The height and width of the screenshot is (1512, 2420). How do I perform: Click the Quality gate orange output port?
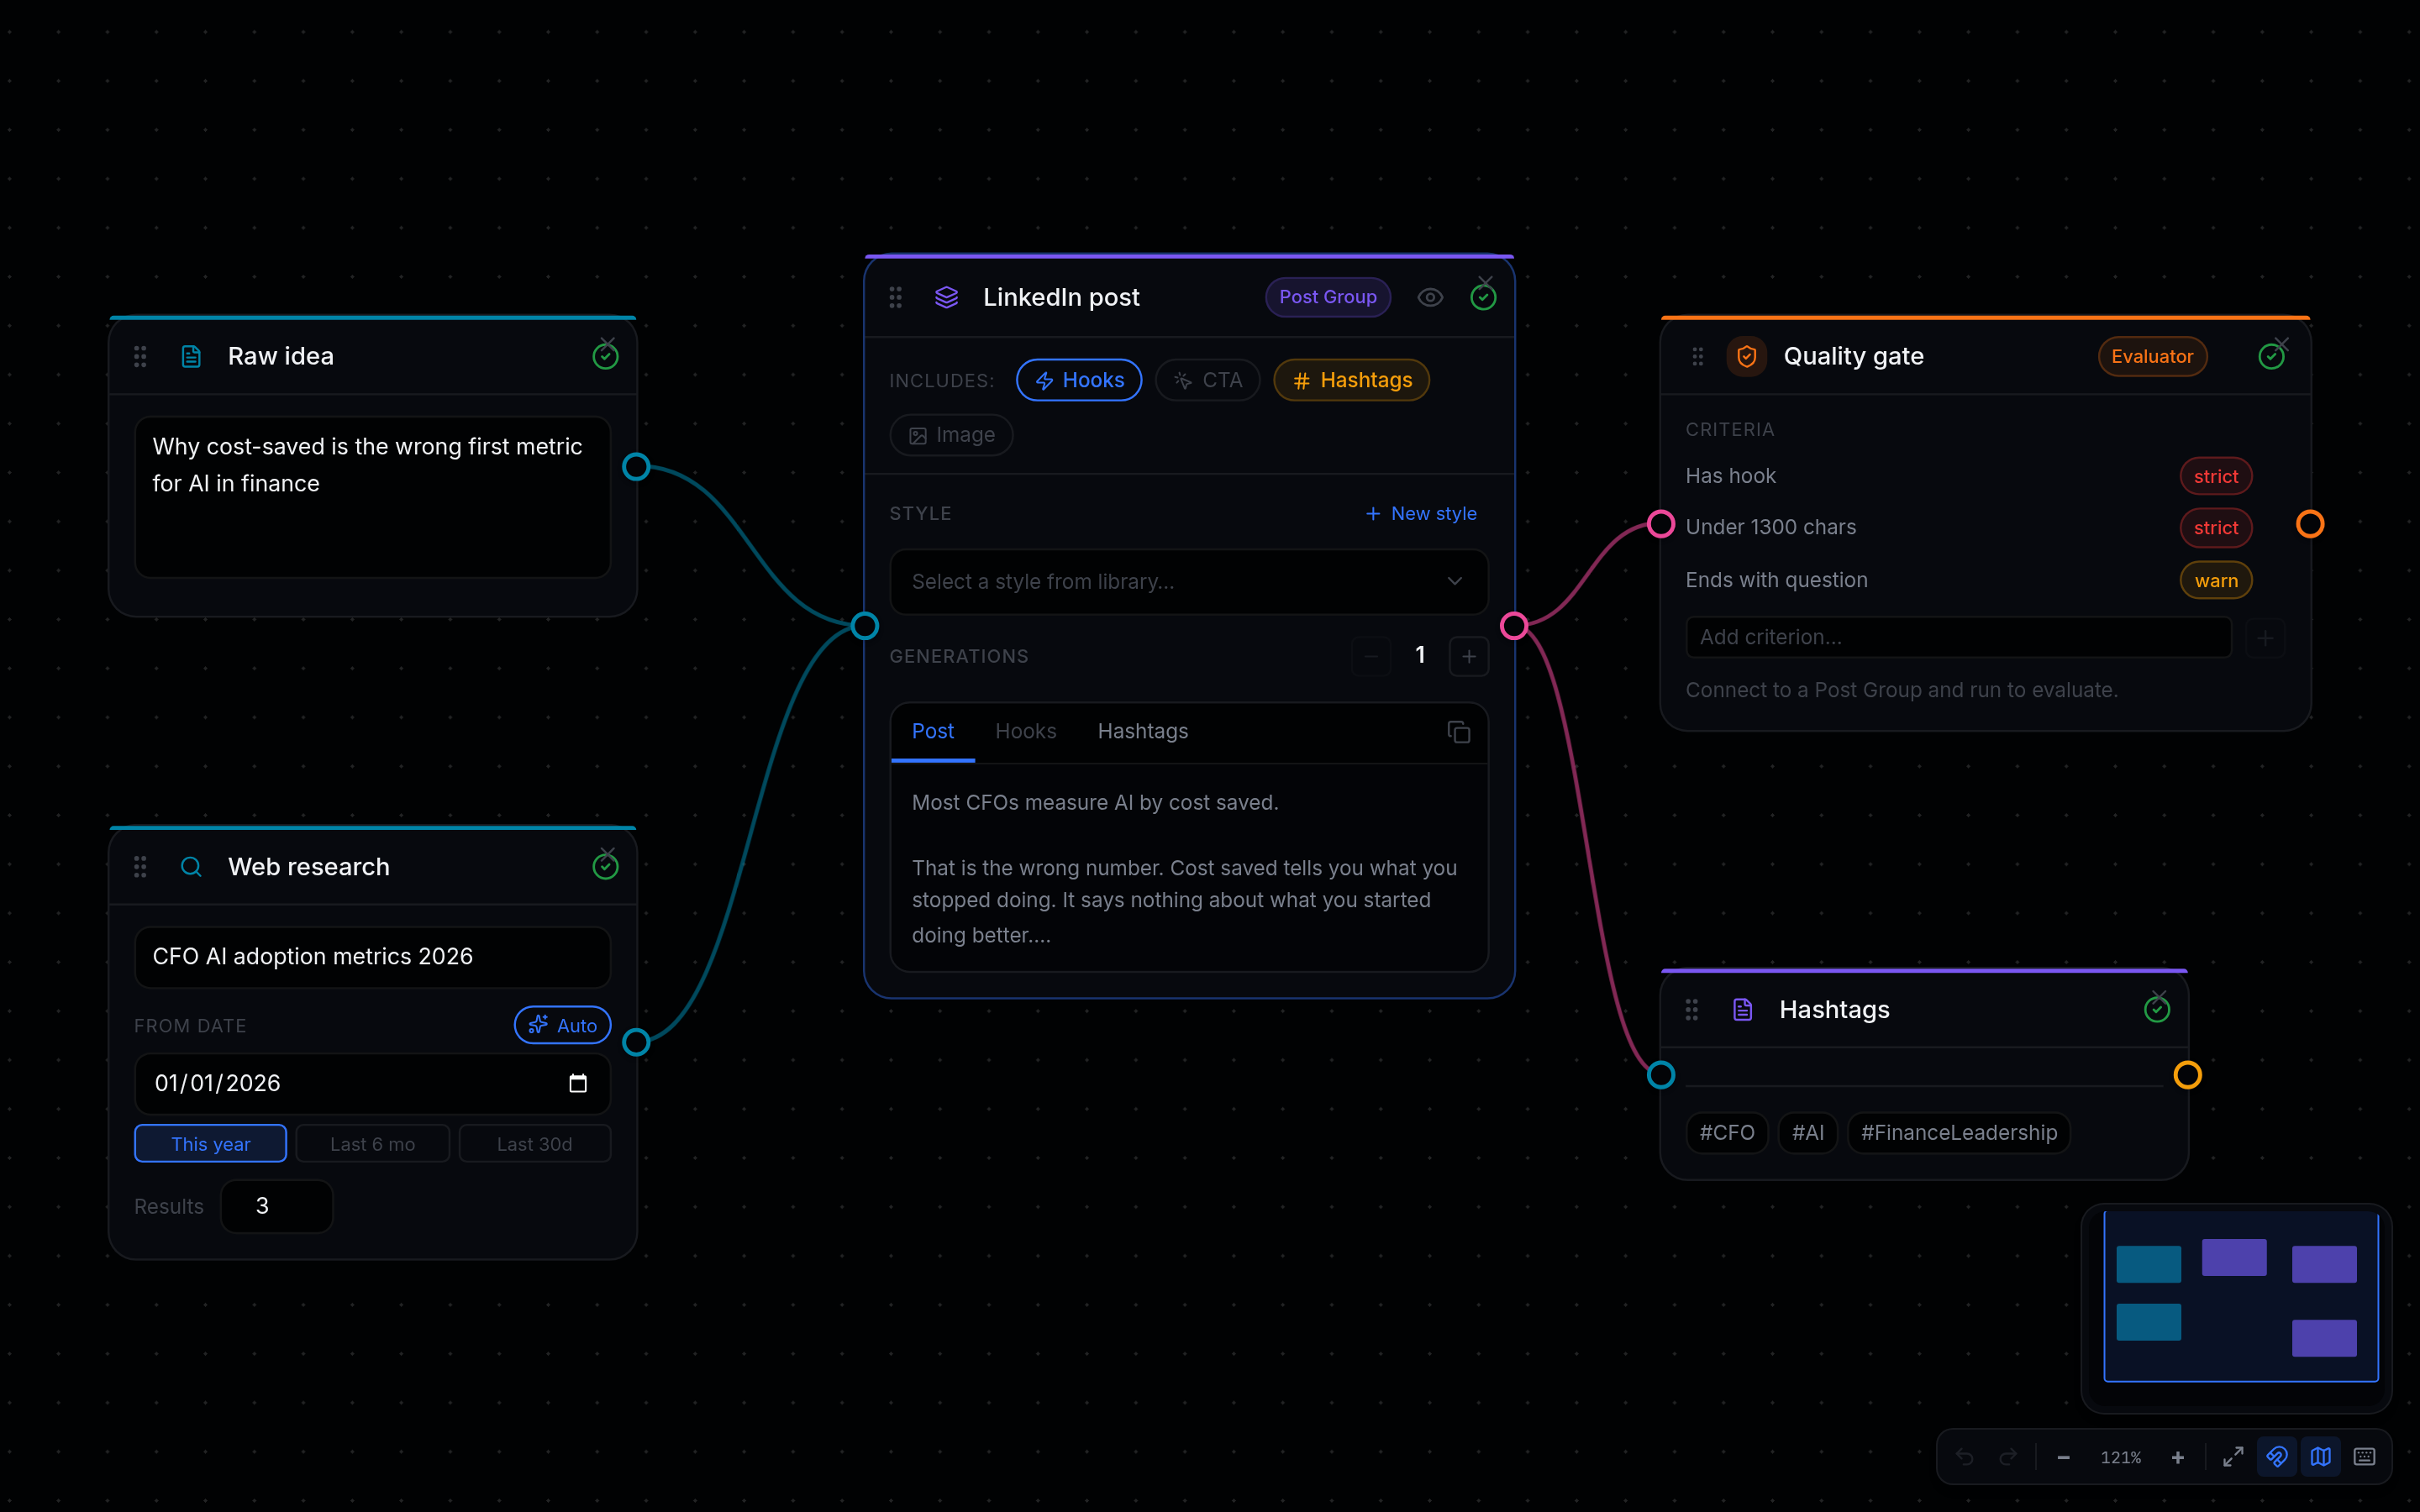tap(2310, 524)
